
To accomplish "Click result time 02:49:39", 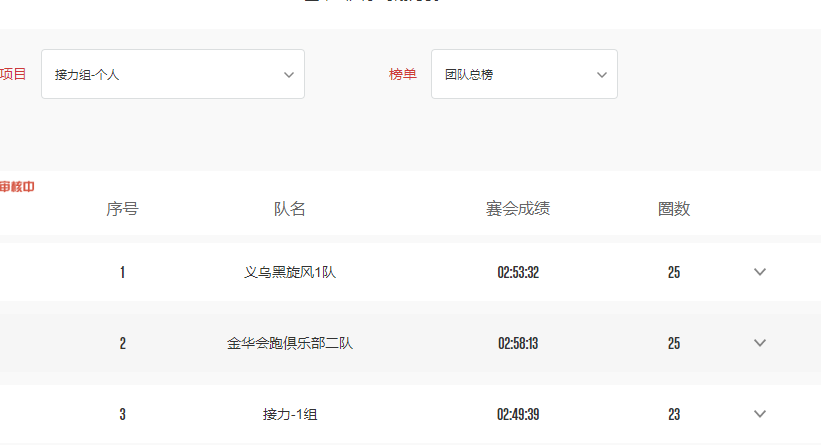I will 518,415.
